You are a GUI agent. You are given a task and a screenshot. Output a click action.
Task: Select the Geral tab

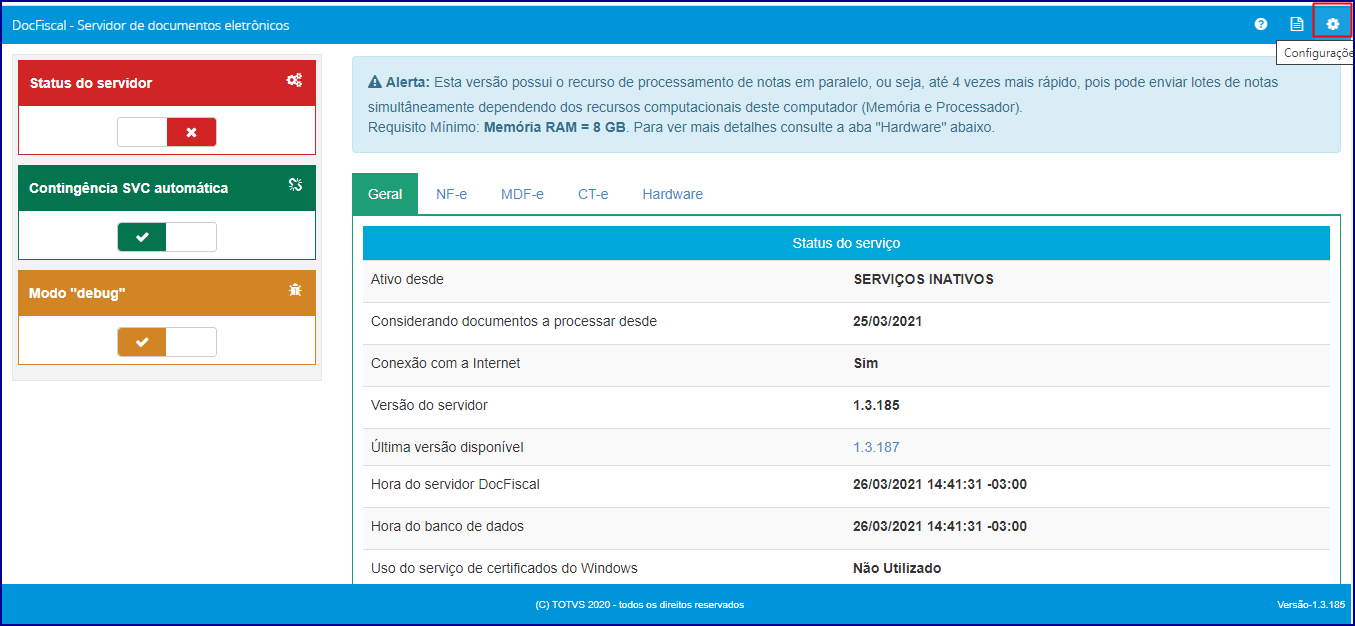pyautogui.click(x=385, y=194)
